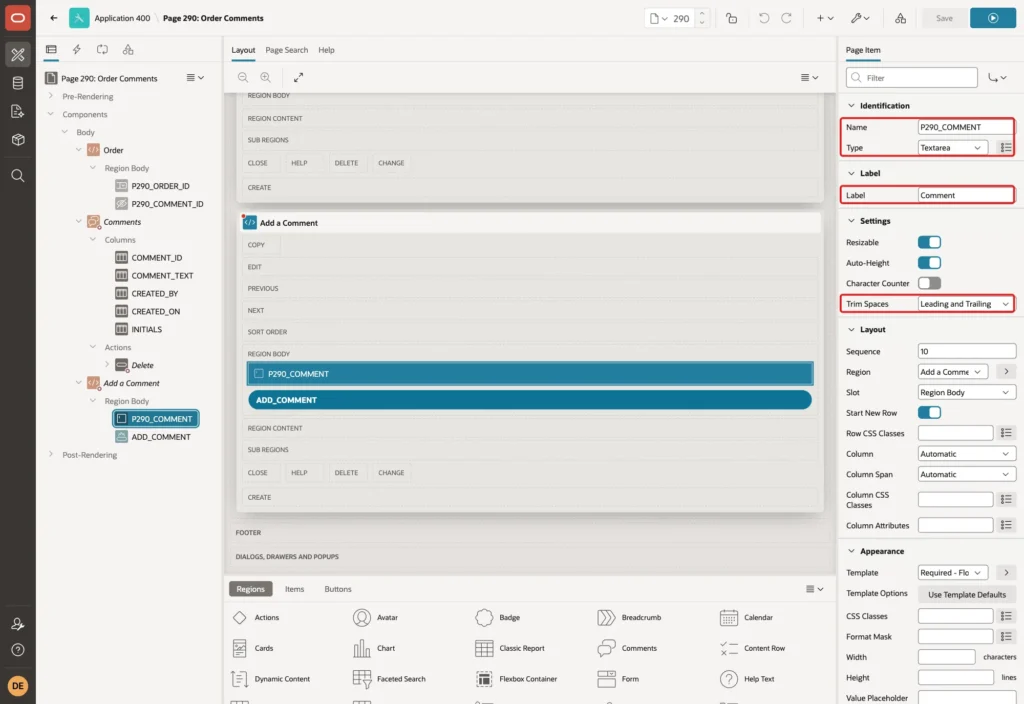Select P290_ORDER_ID in the tree
The image size is (1024, 704).
pyautogui.click(x=160, y=186)
